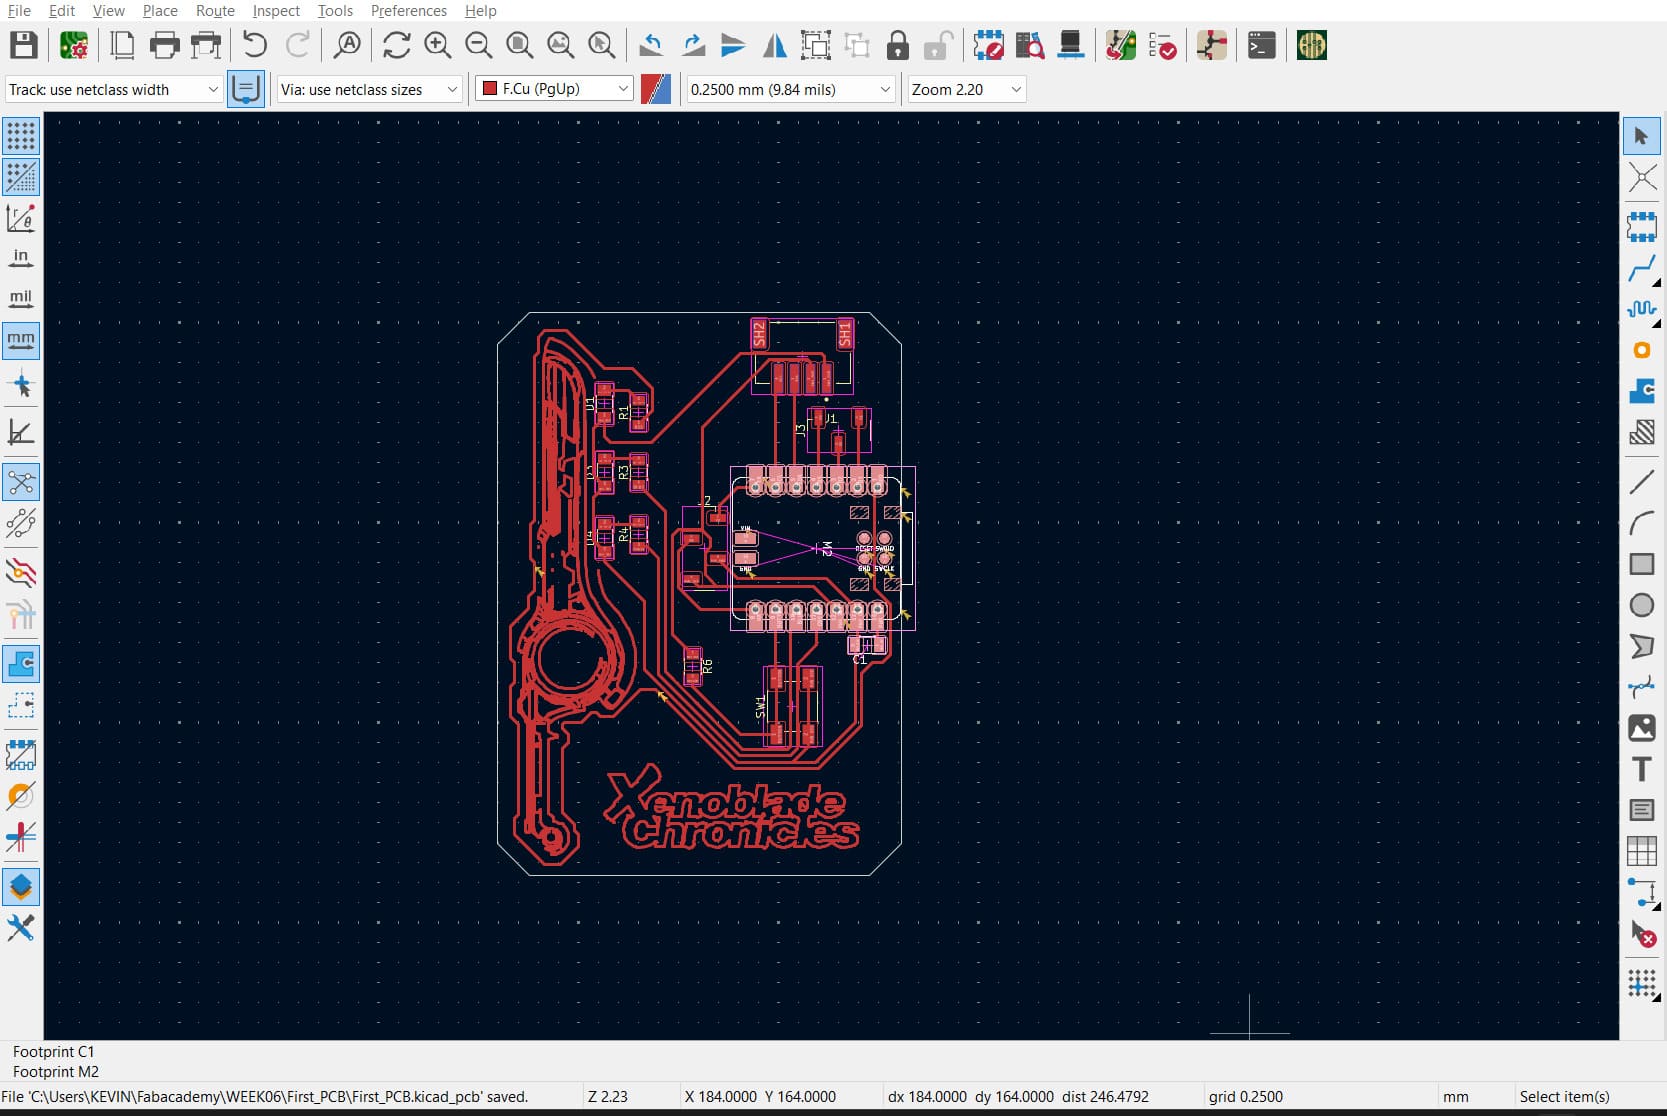This screenshot has height=1116, width=1667.
Task: Select the Add Footprint tool
Action: (1641, 225)
